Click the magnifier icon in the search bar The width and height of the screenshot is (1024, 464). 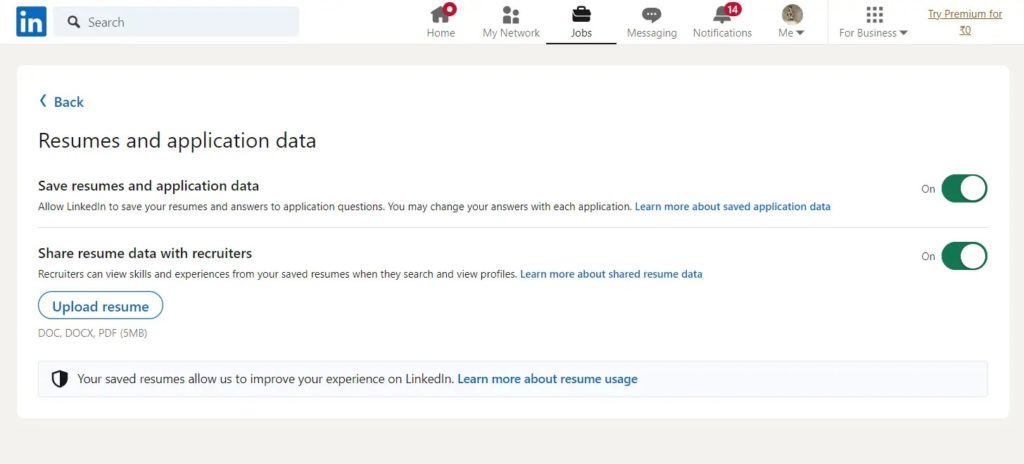pos(74,22)
